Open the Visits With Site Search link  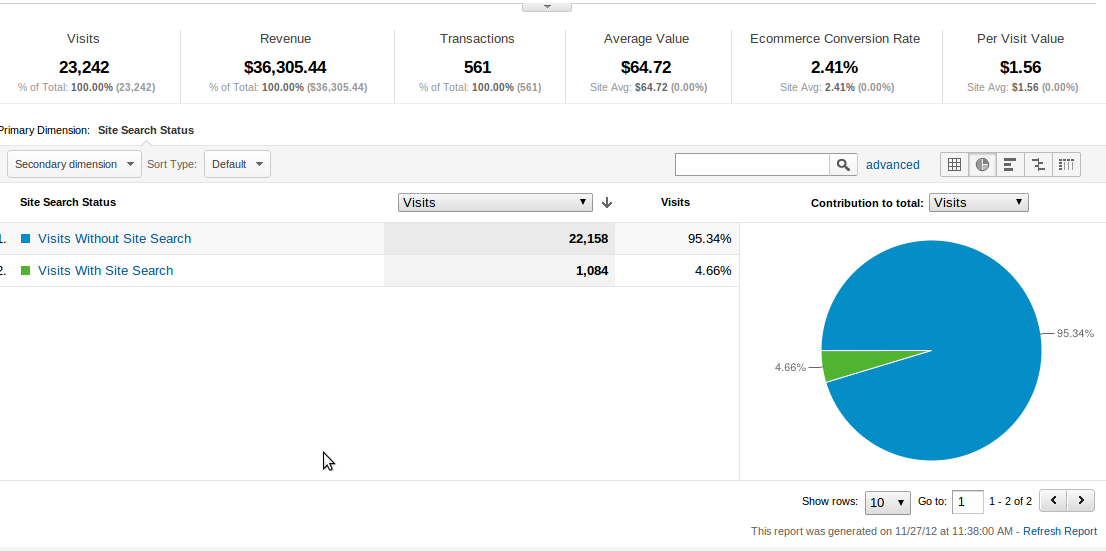coord(105,271)
